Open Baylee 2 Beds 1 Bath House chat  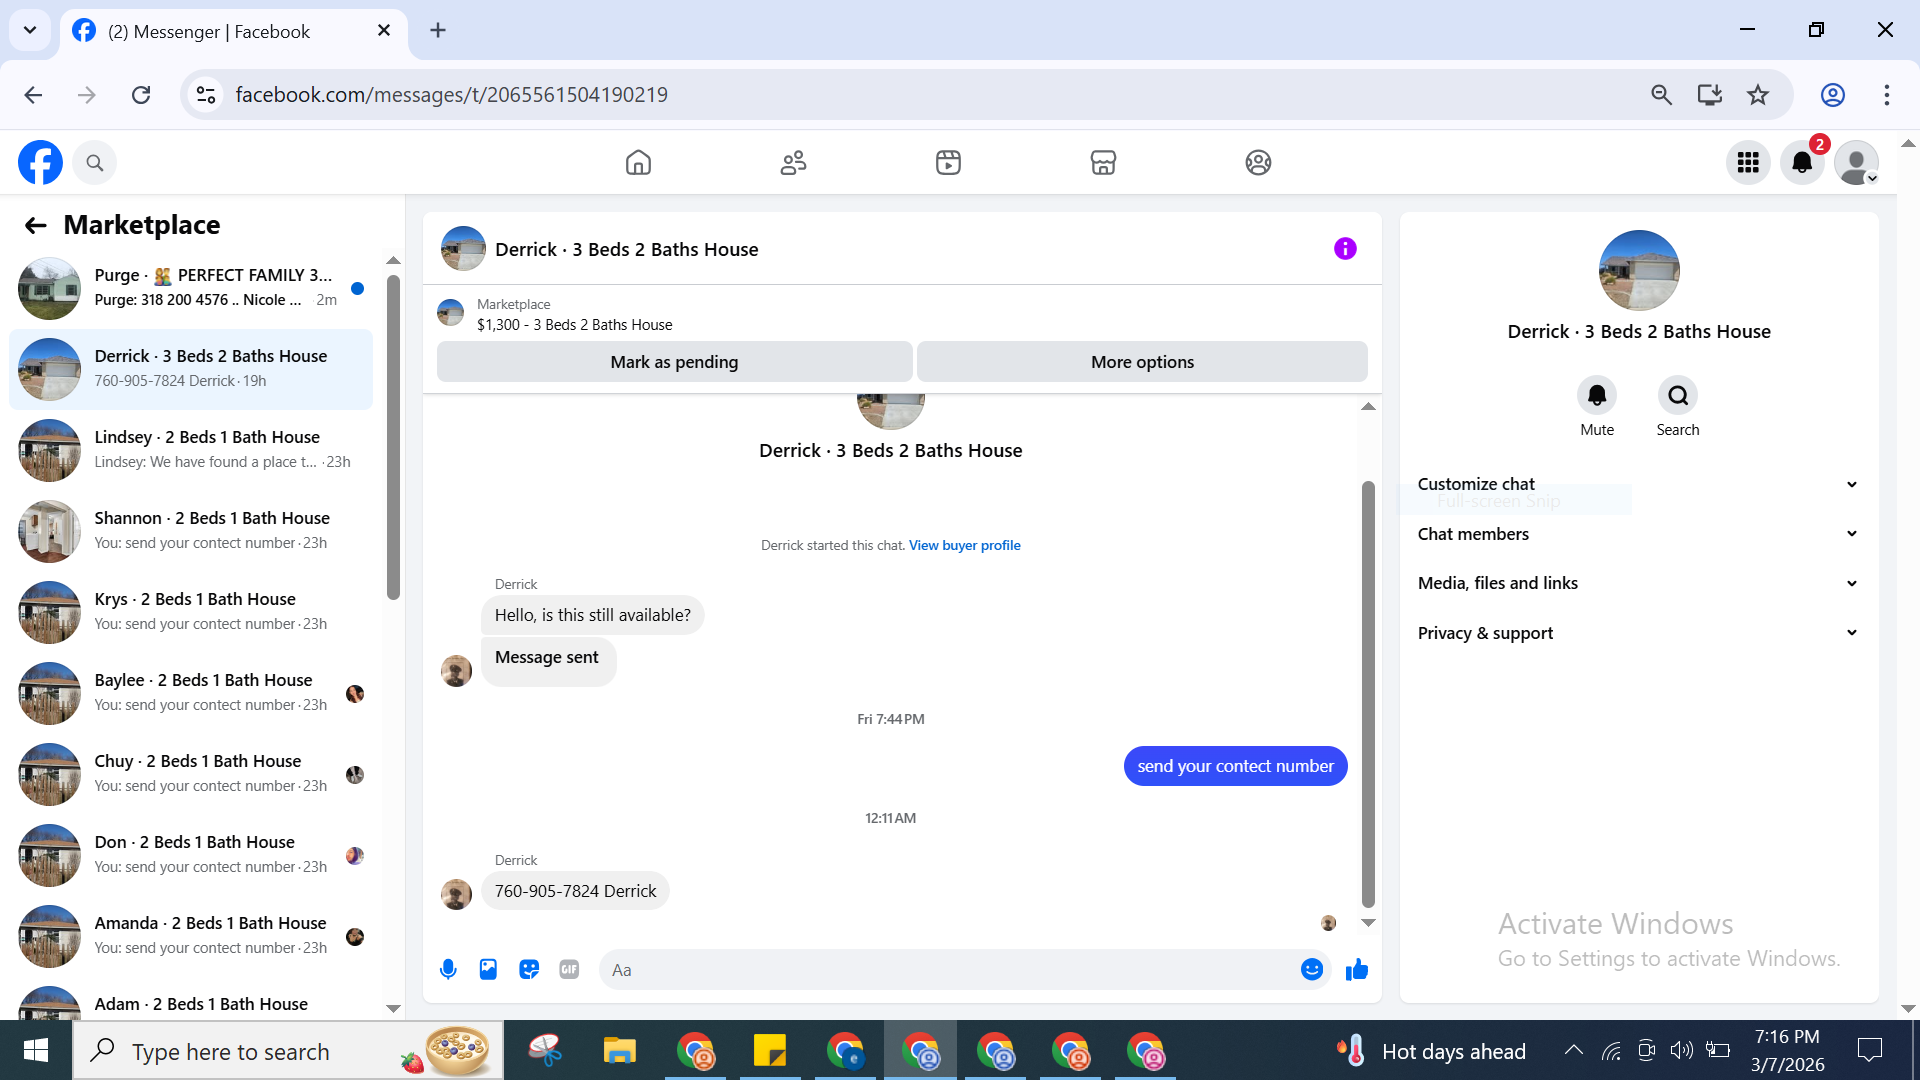pyautogui.click(x=191, y=693)
